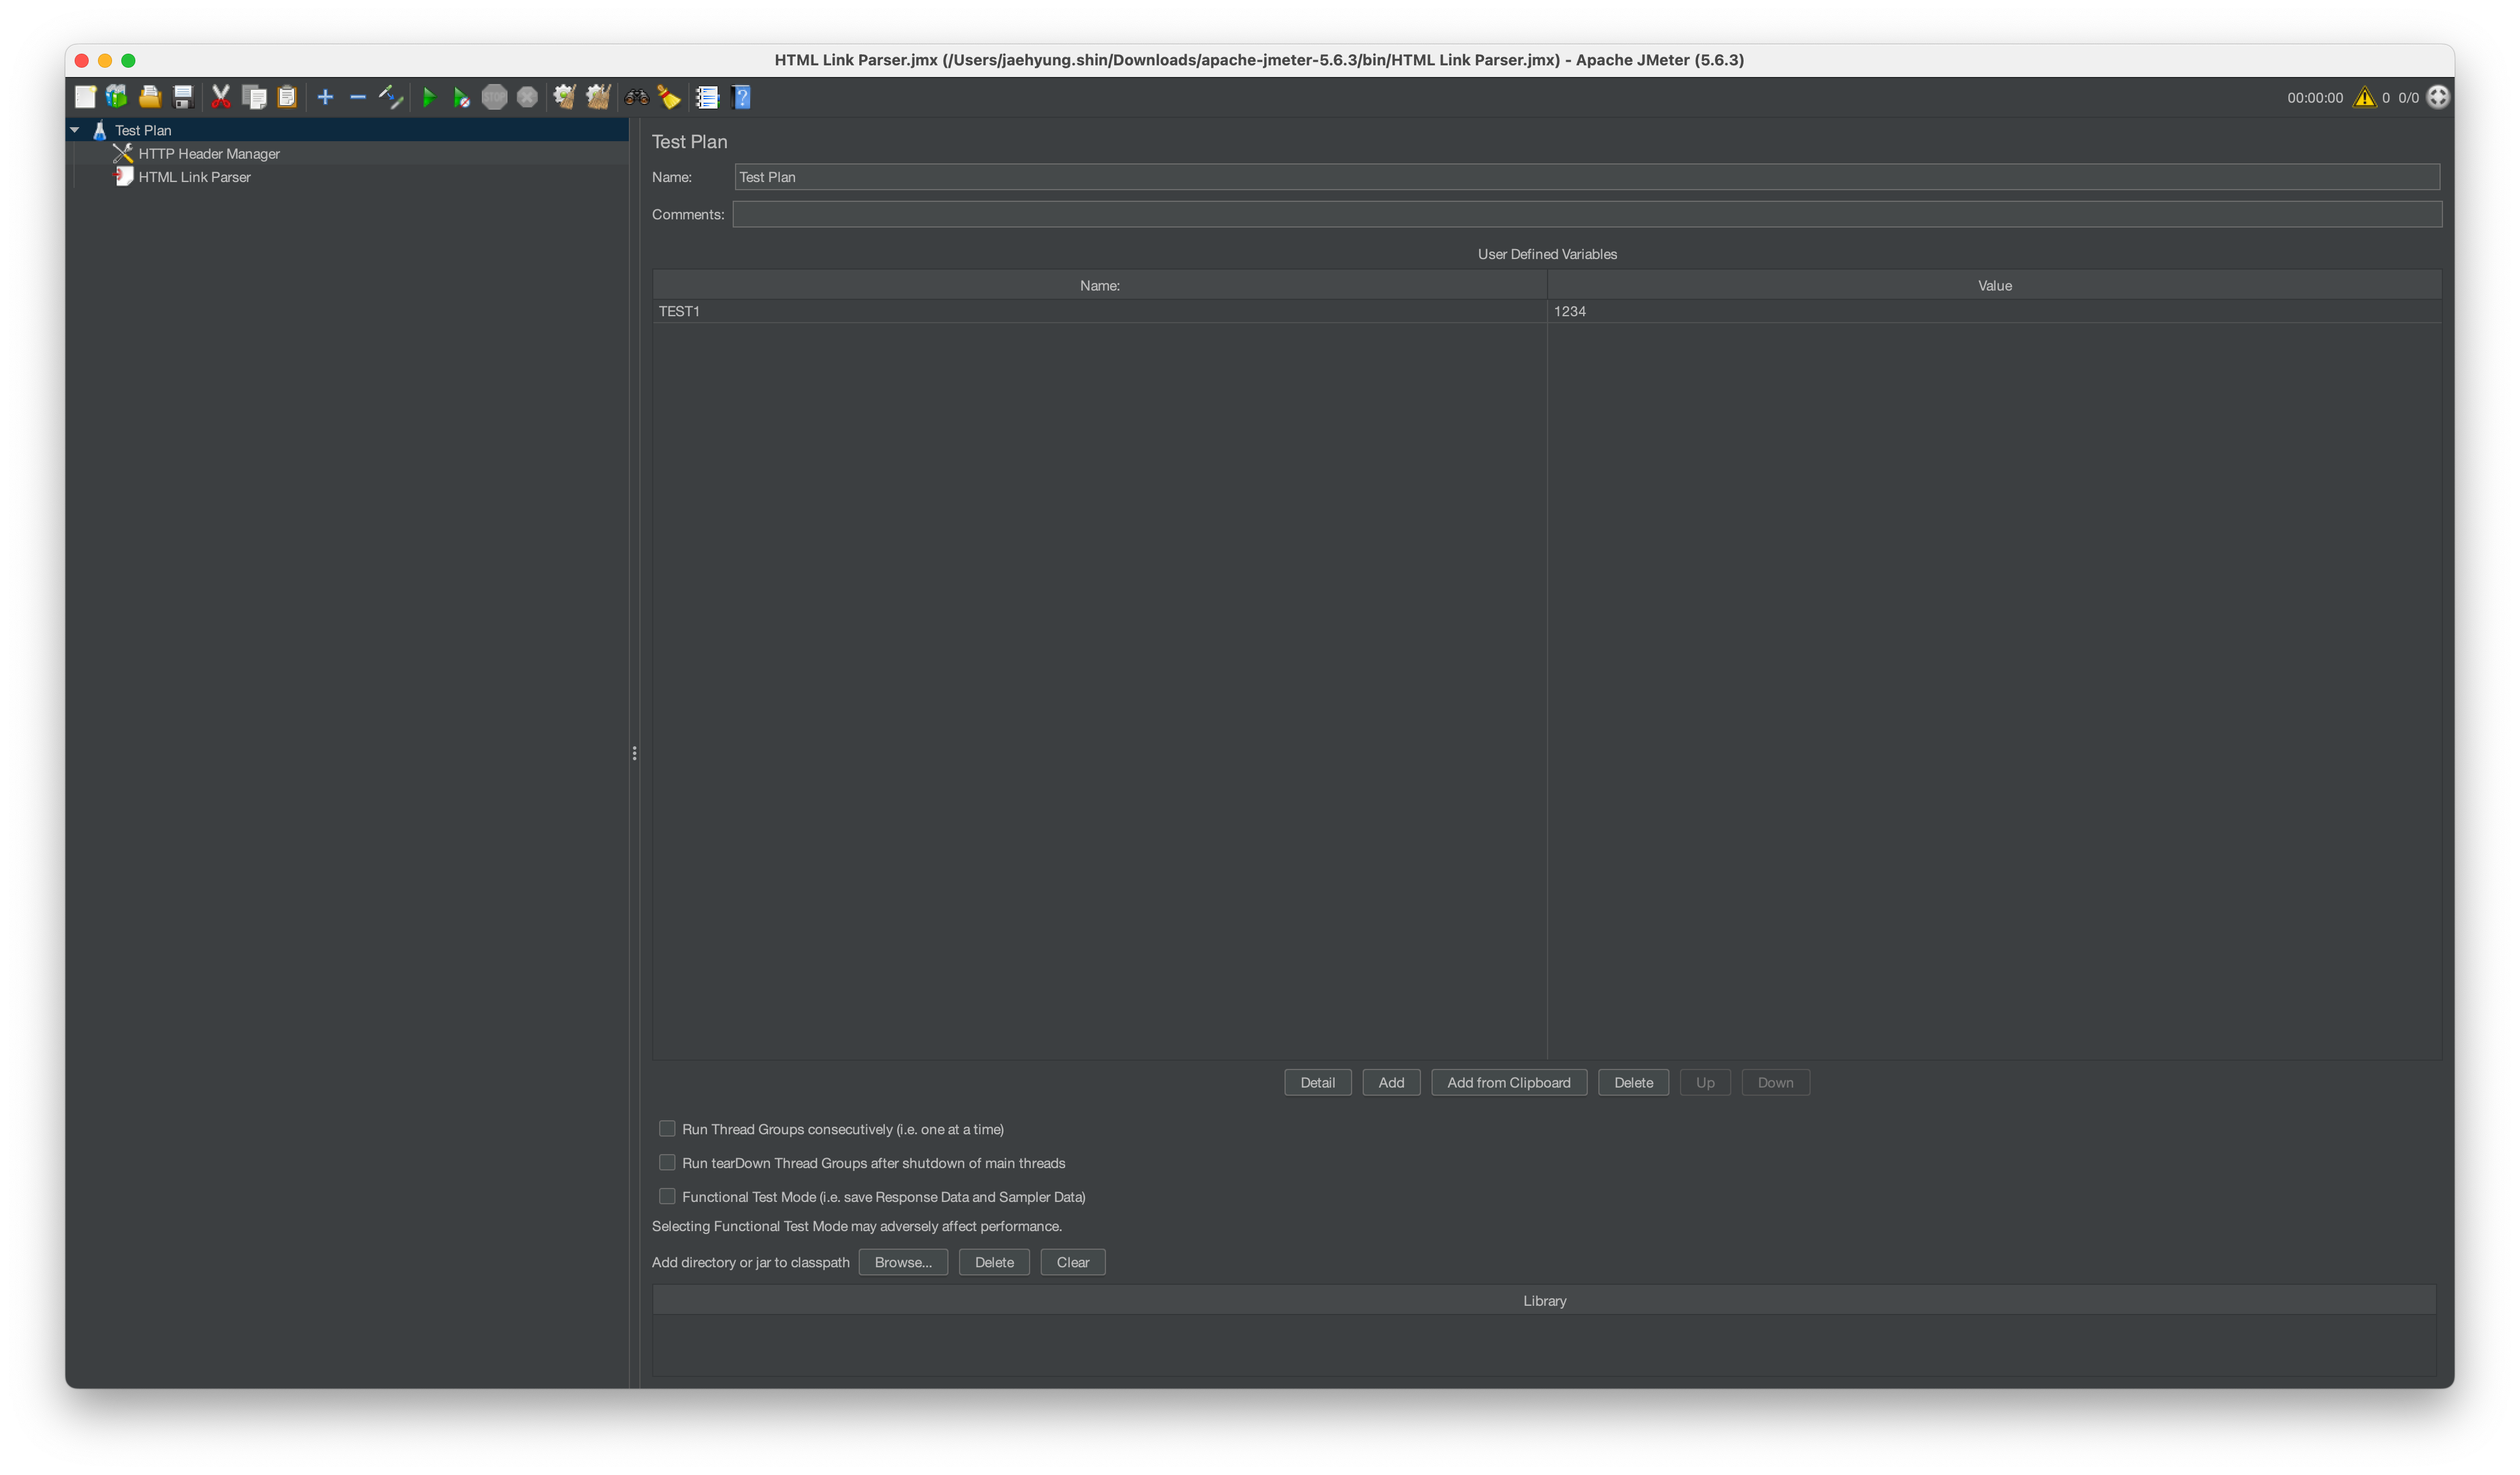Open Help with question mark book icon
This screenshot has height=1475, width=2520.
coord(741,97)
